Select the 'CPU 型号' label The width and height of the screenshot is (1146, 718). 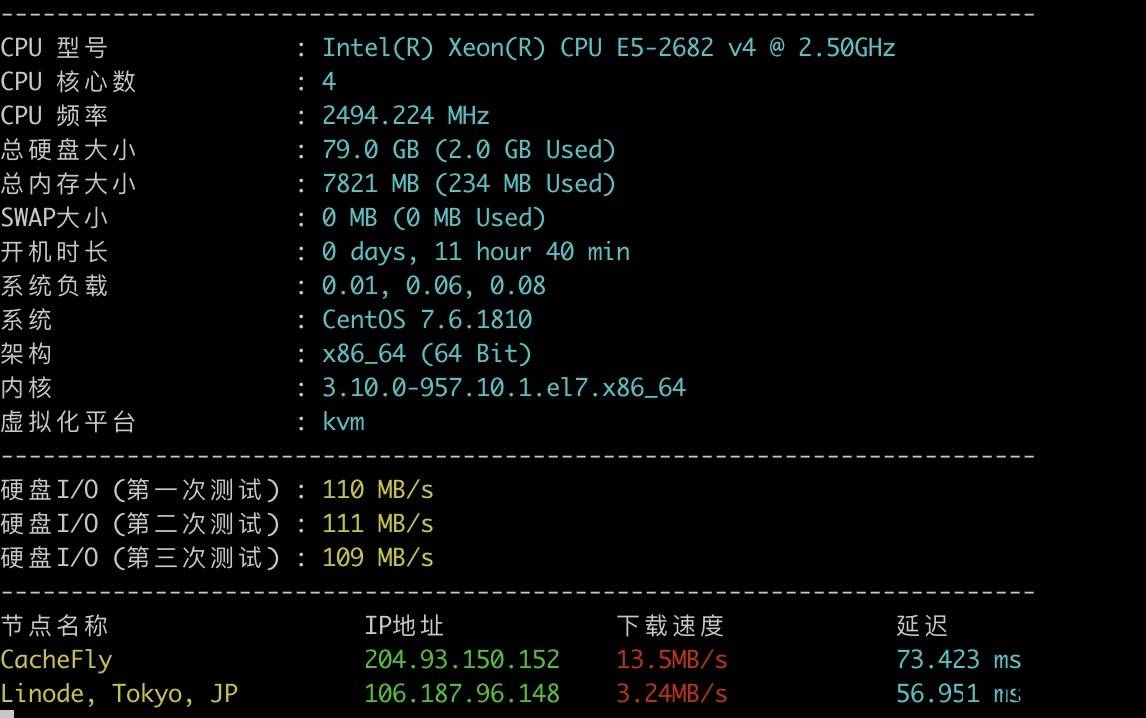(x=54, y=48)
